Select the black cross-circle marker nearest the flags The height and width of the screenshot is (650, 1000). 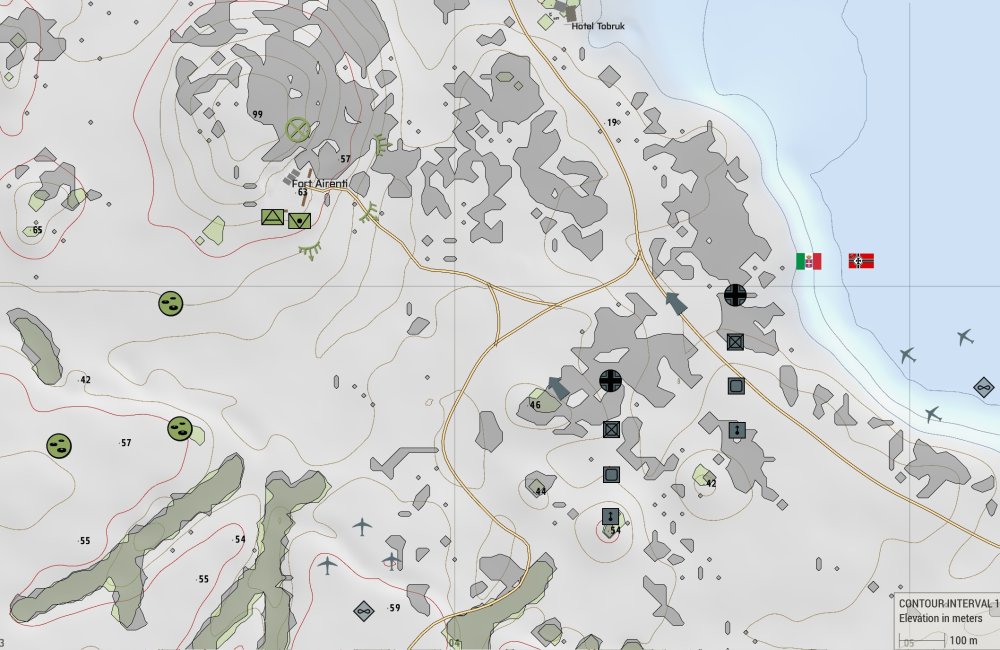(735, 294)
